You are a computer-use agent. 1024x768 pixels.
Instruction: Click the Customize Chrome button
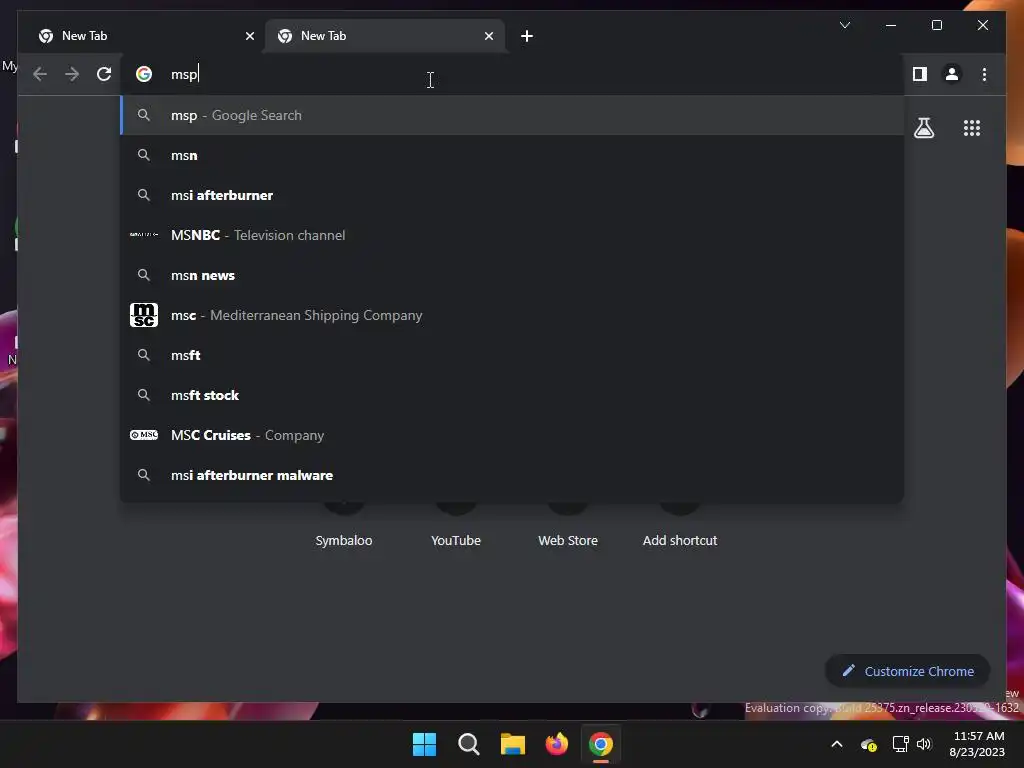tap(908, 671)
